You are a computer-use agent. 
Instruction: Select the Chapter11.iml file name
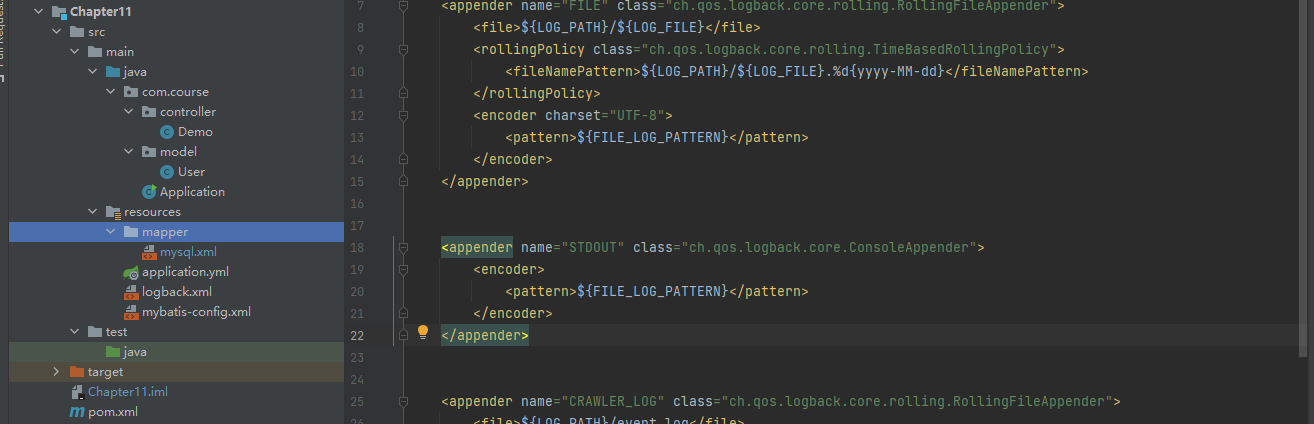click(x=128, y=392)
